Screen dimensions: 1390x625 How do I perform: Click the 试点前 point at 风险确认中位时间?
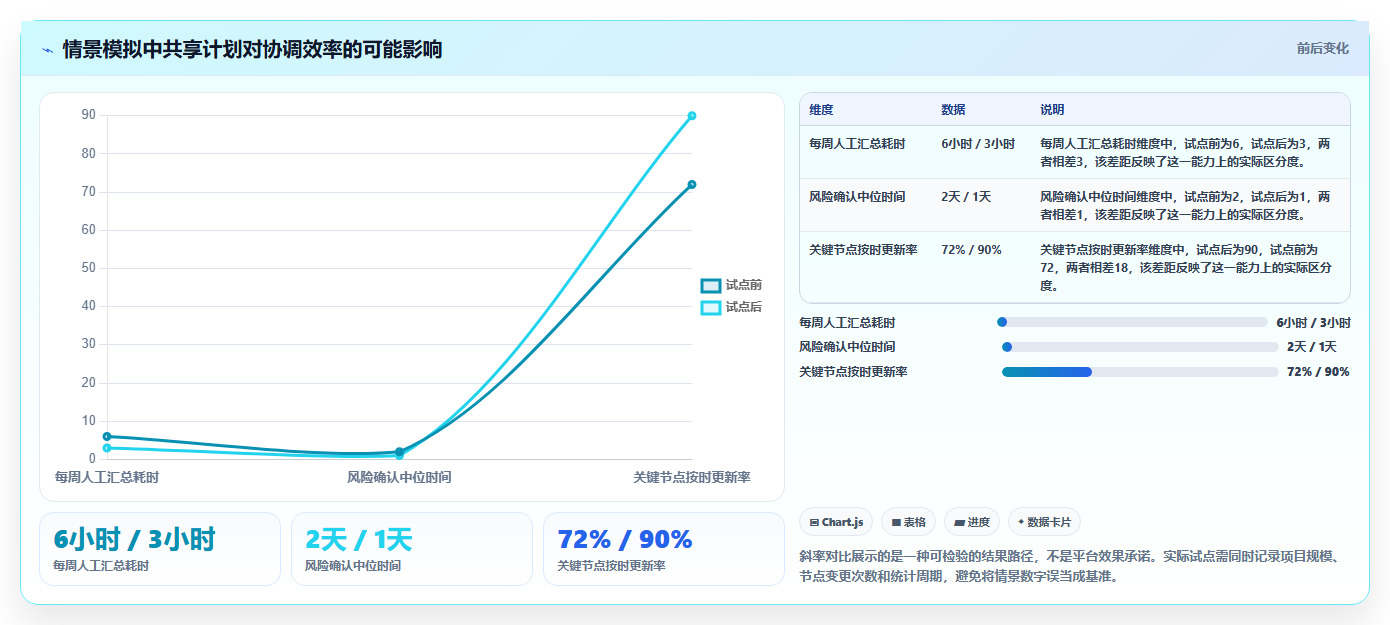[399, 451]
